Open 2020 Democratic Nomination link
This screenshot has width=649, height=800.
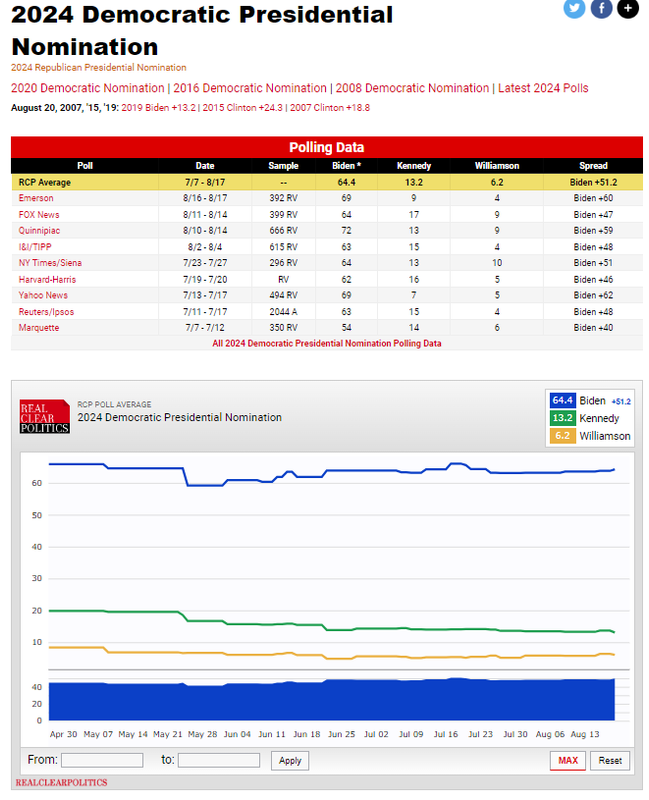point(88,88)
